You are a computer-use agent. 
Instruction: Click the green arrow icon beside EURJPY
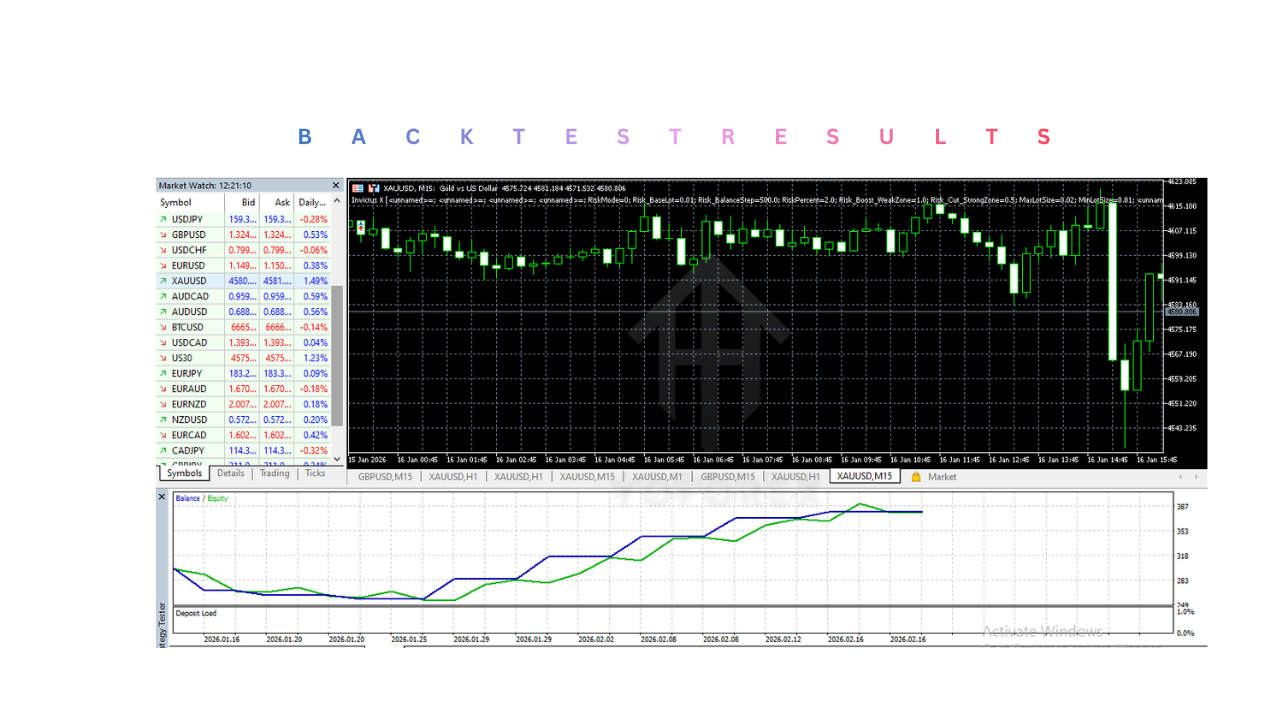point(163,373)
